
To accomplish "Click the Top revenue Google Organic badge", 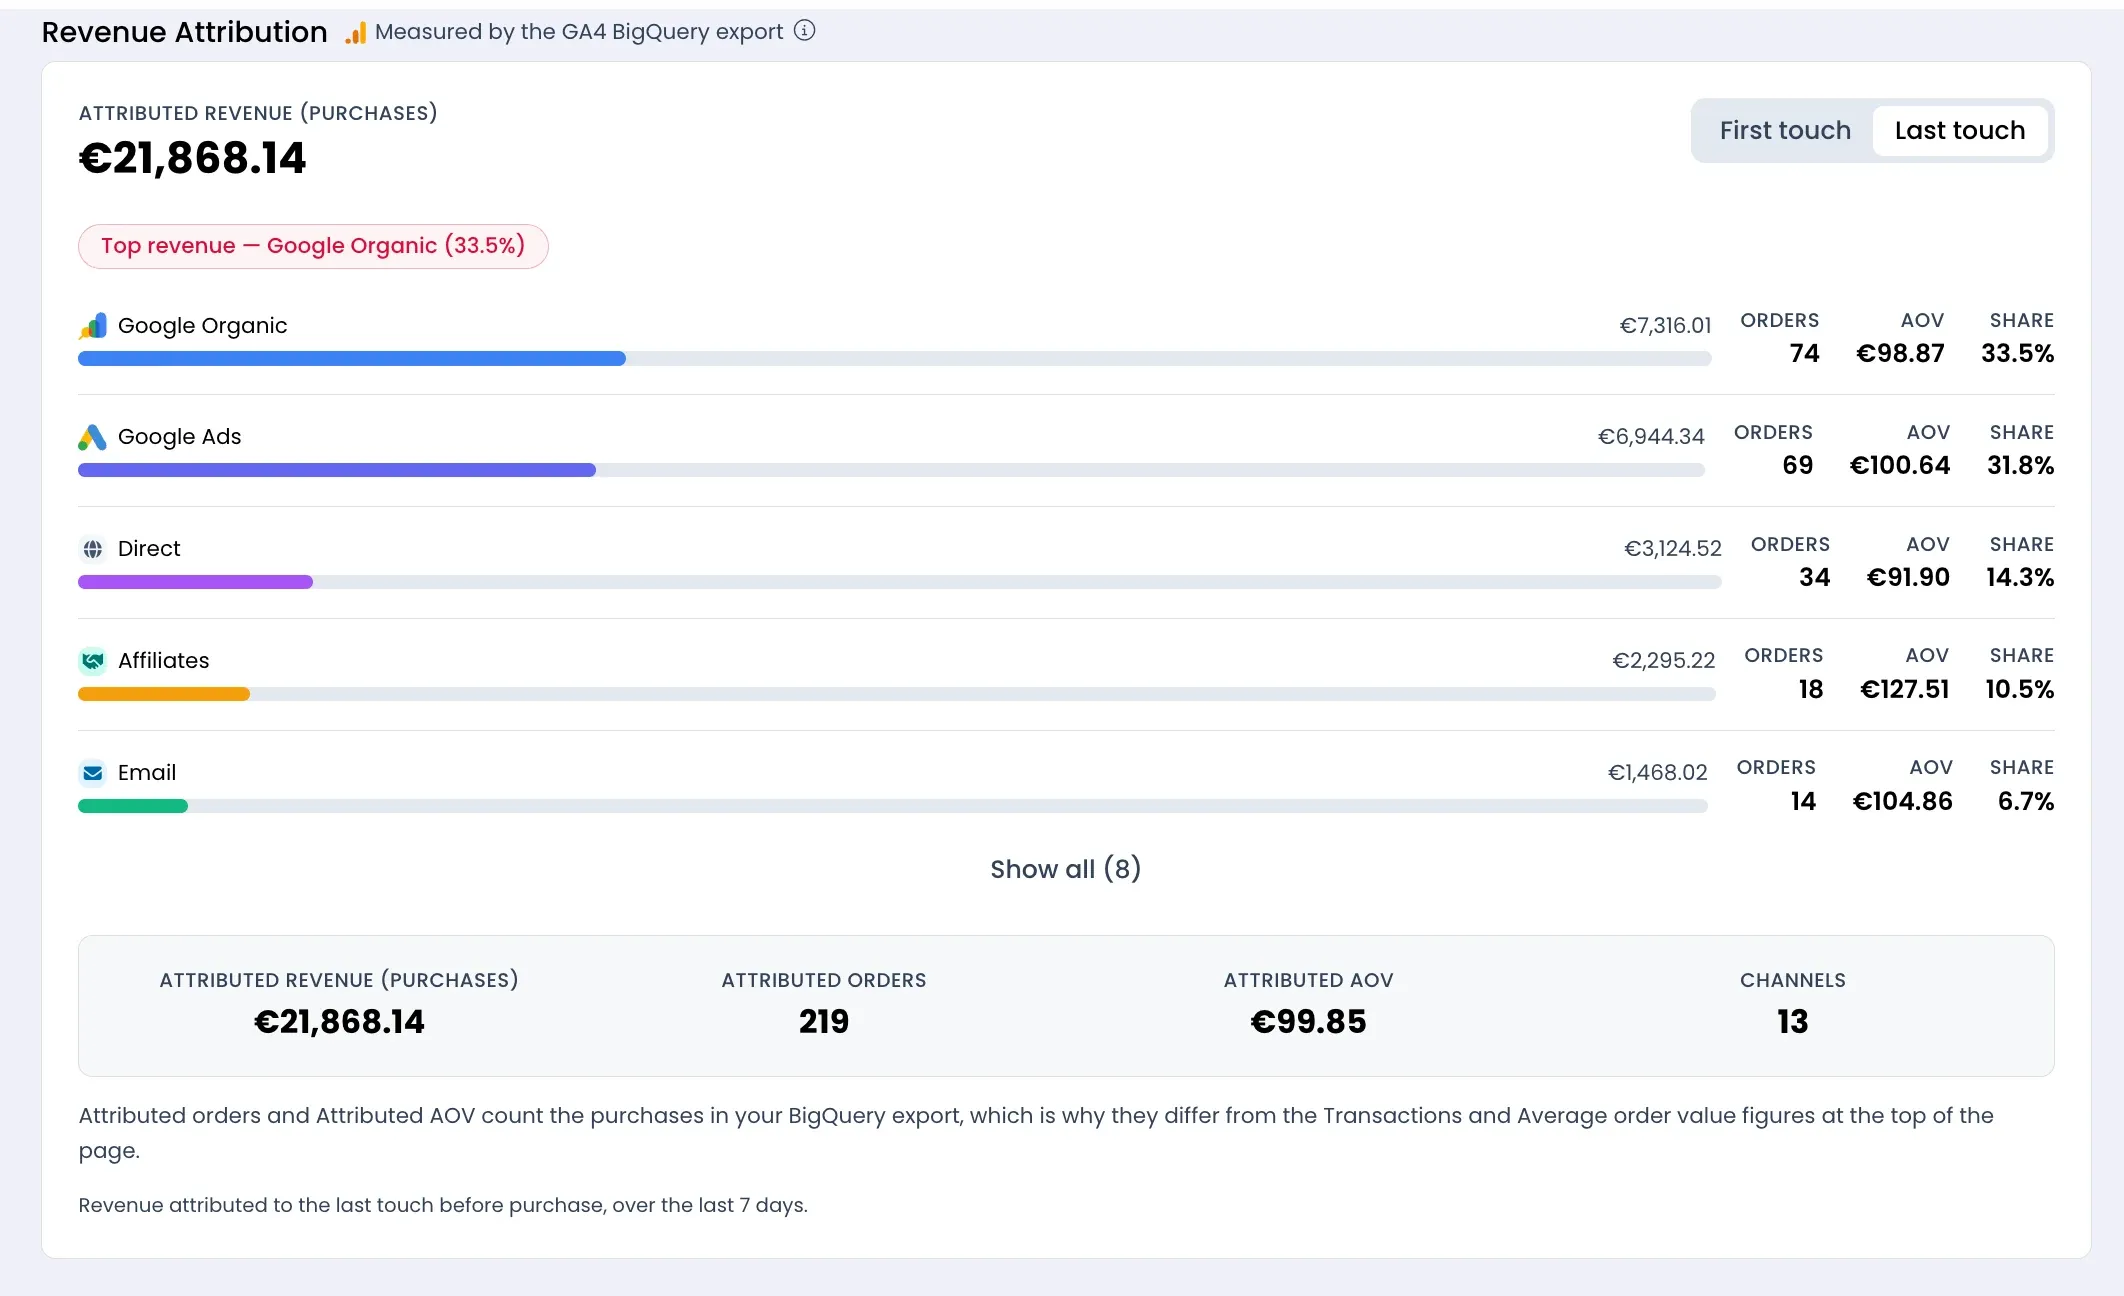I will pyautogui.click(x=313, y=246).
